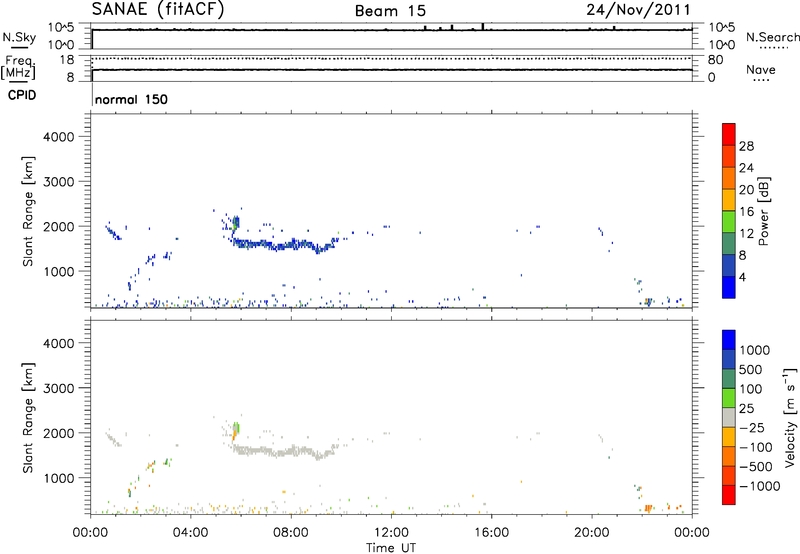Click the Nave legend label
Viewport: 800px width, 554px height.
coord(761,69)
